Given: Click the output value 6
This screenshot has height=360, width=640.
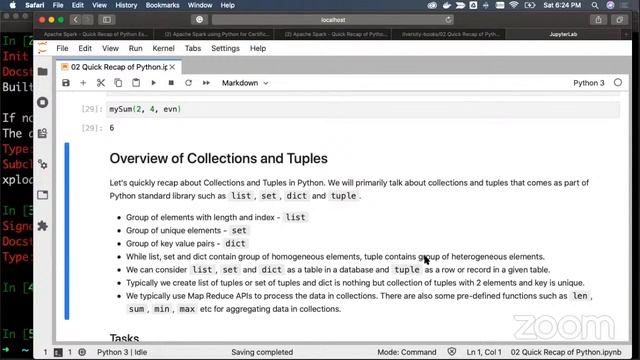Looking at the screenshot, I should coord(112,128).
